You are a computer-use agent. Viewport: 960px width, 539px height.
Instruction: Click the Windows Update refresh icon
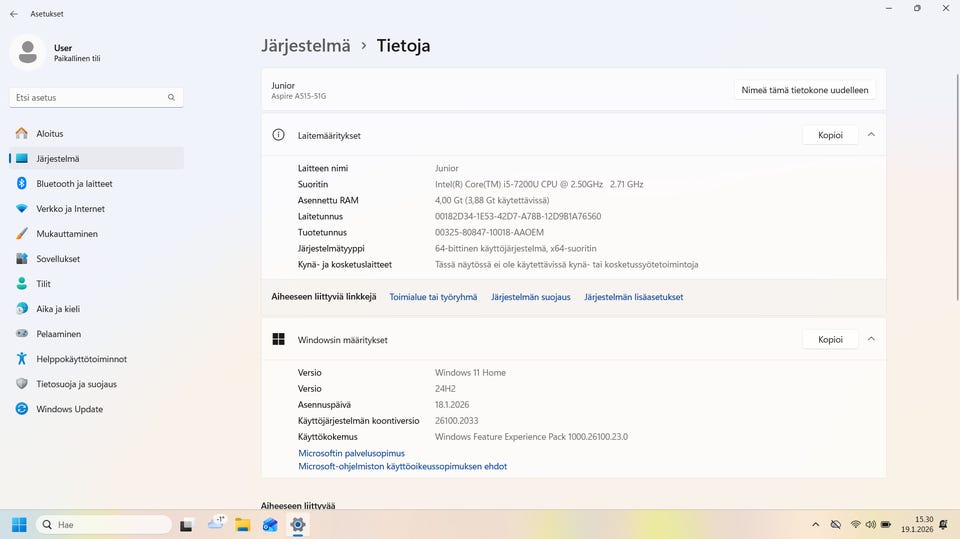coord(22,409)
